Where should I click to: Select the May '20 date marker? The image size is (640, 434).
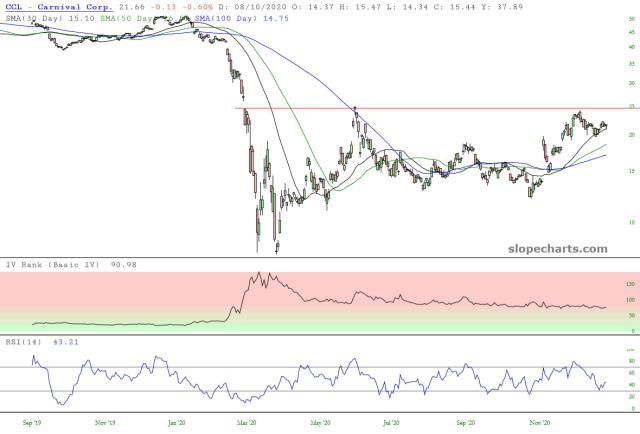click(x=320, y=423)
